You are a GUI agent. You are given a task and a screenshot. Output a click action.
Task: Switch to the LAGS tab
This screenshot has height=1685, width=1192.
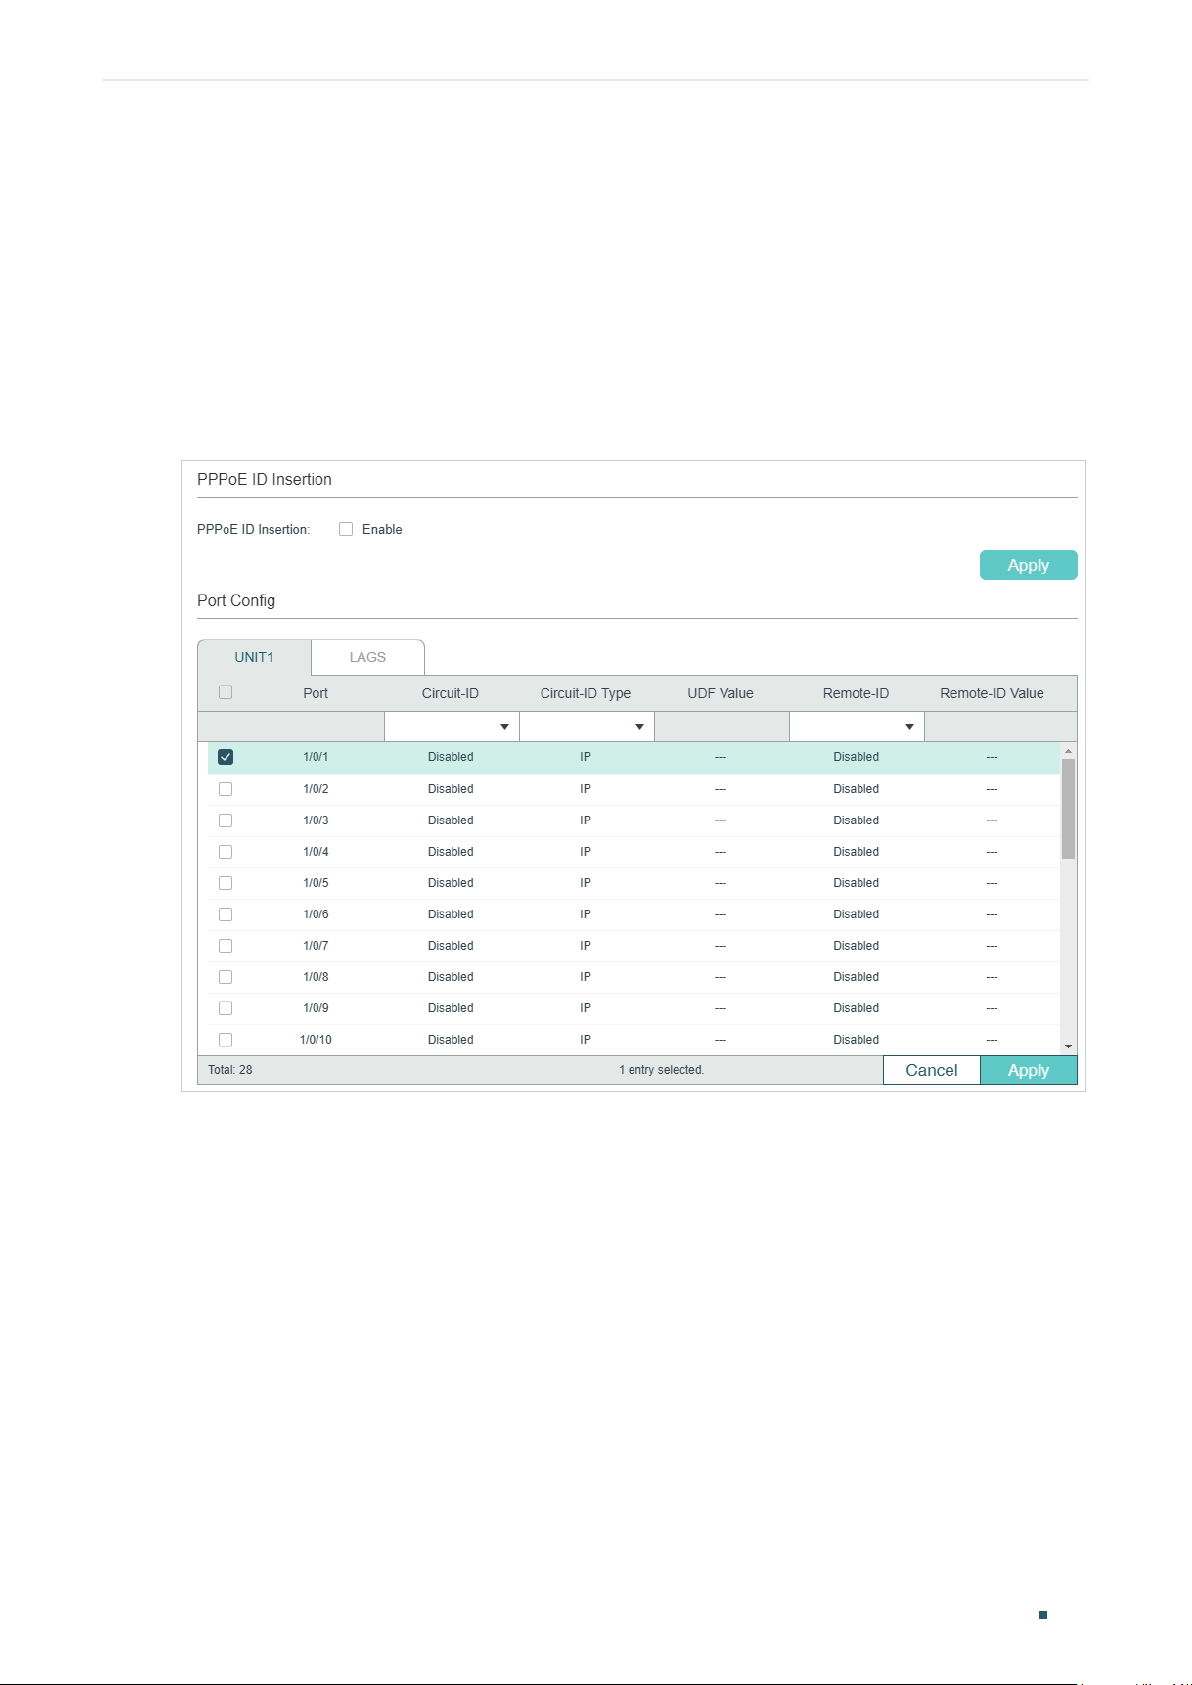368,657
